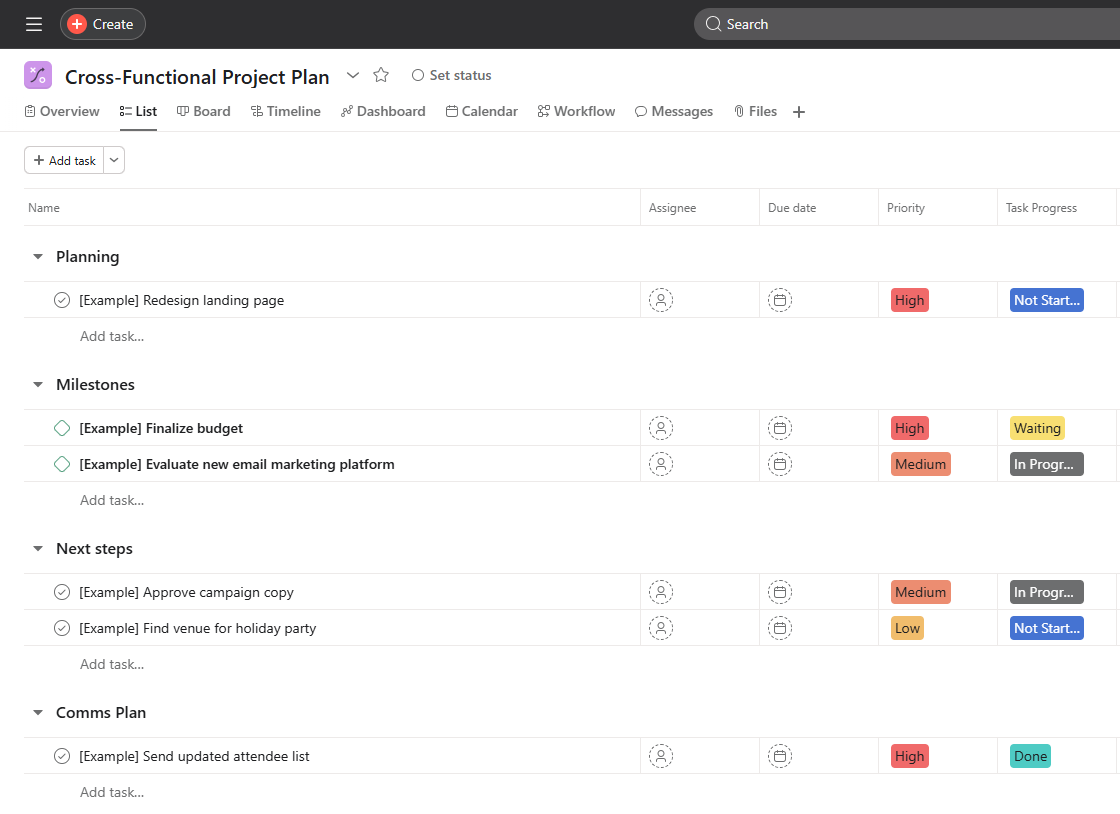The width and height of the screenshot is (1120, 814).
Task: Assign Find venue for holiday party task
Action: point(661,628)
